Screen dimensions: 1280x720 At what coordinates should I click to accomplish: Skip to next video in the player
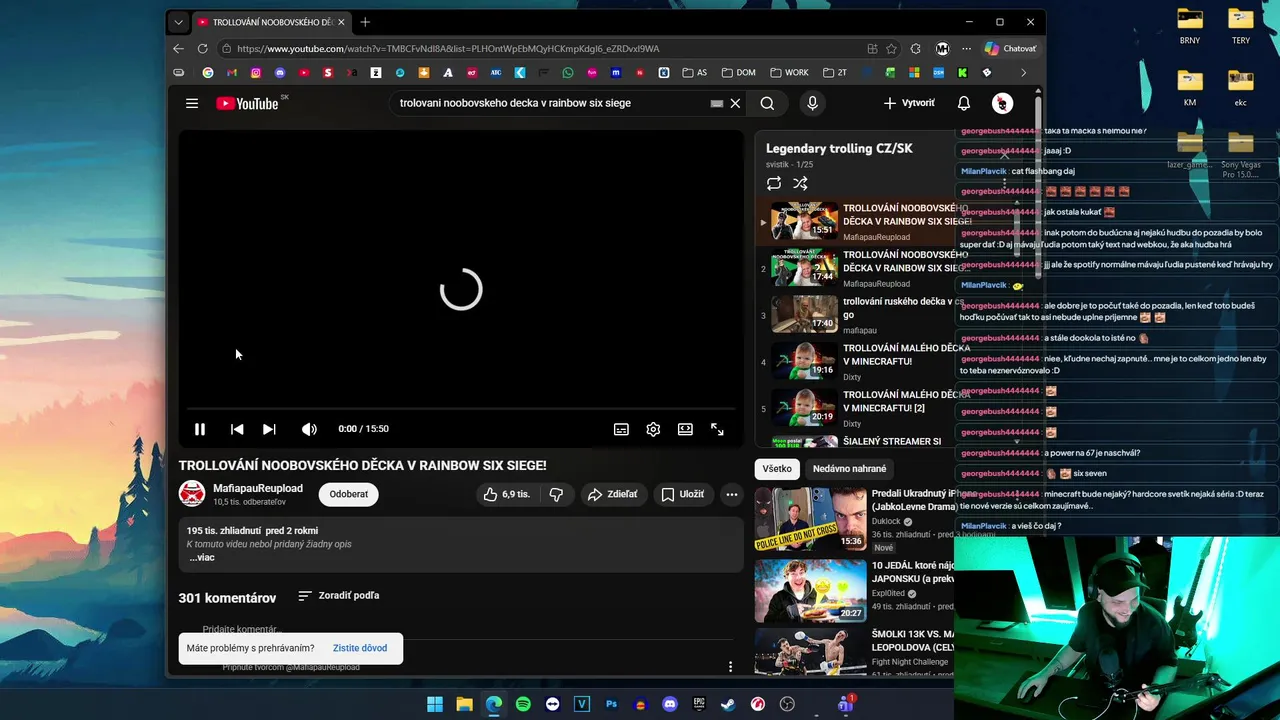pos(269,429)
